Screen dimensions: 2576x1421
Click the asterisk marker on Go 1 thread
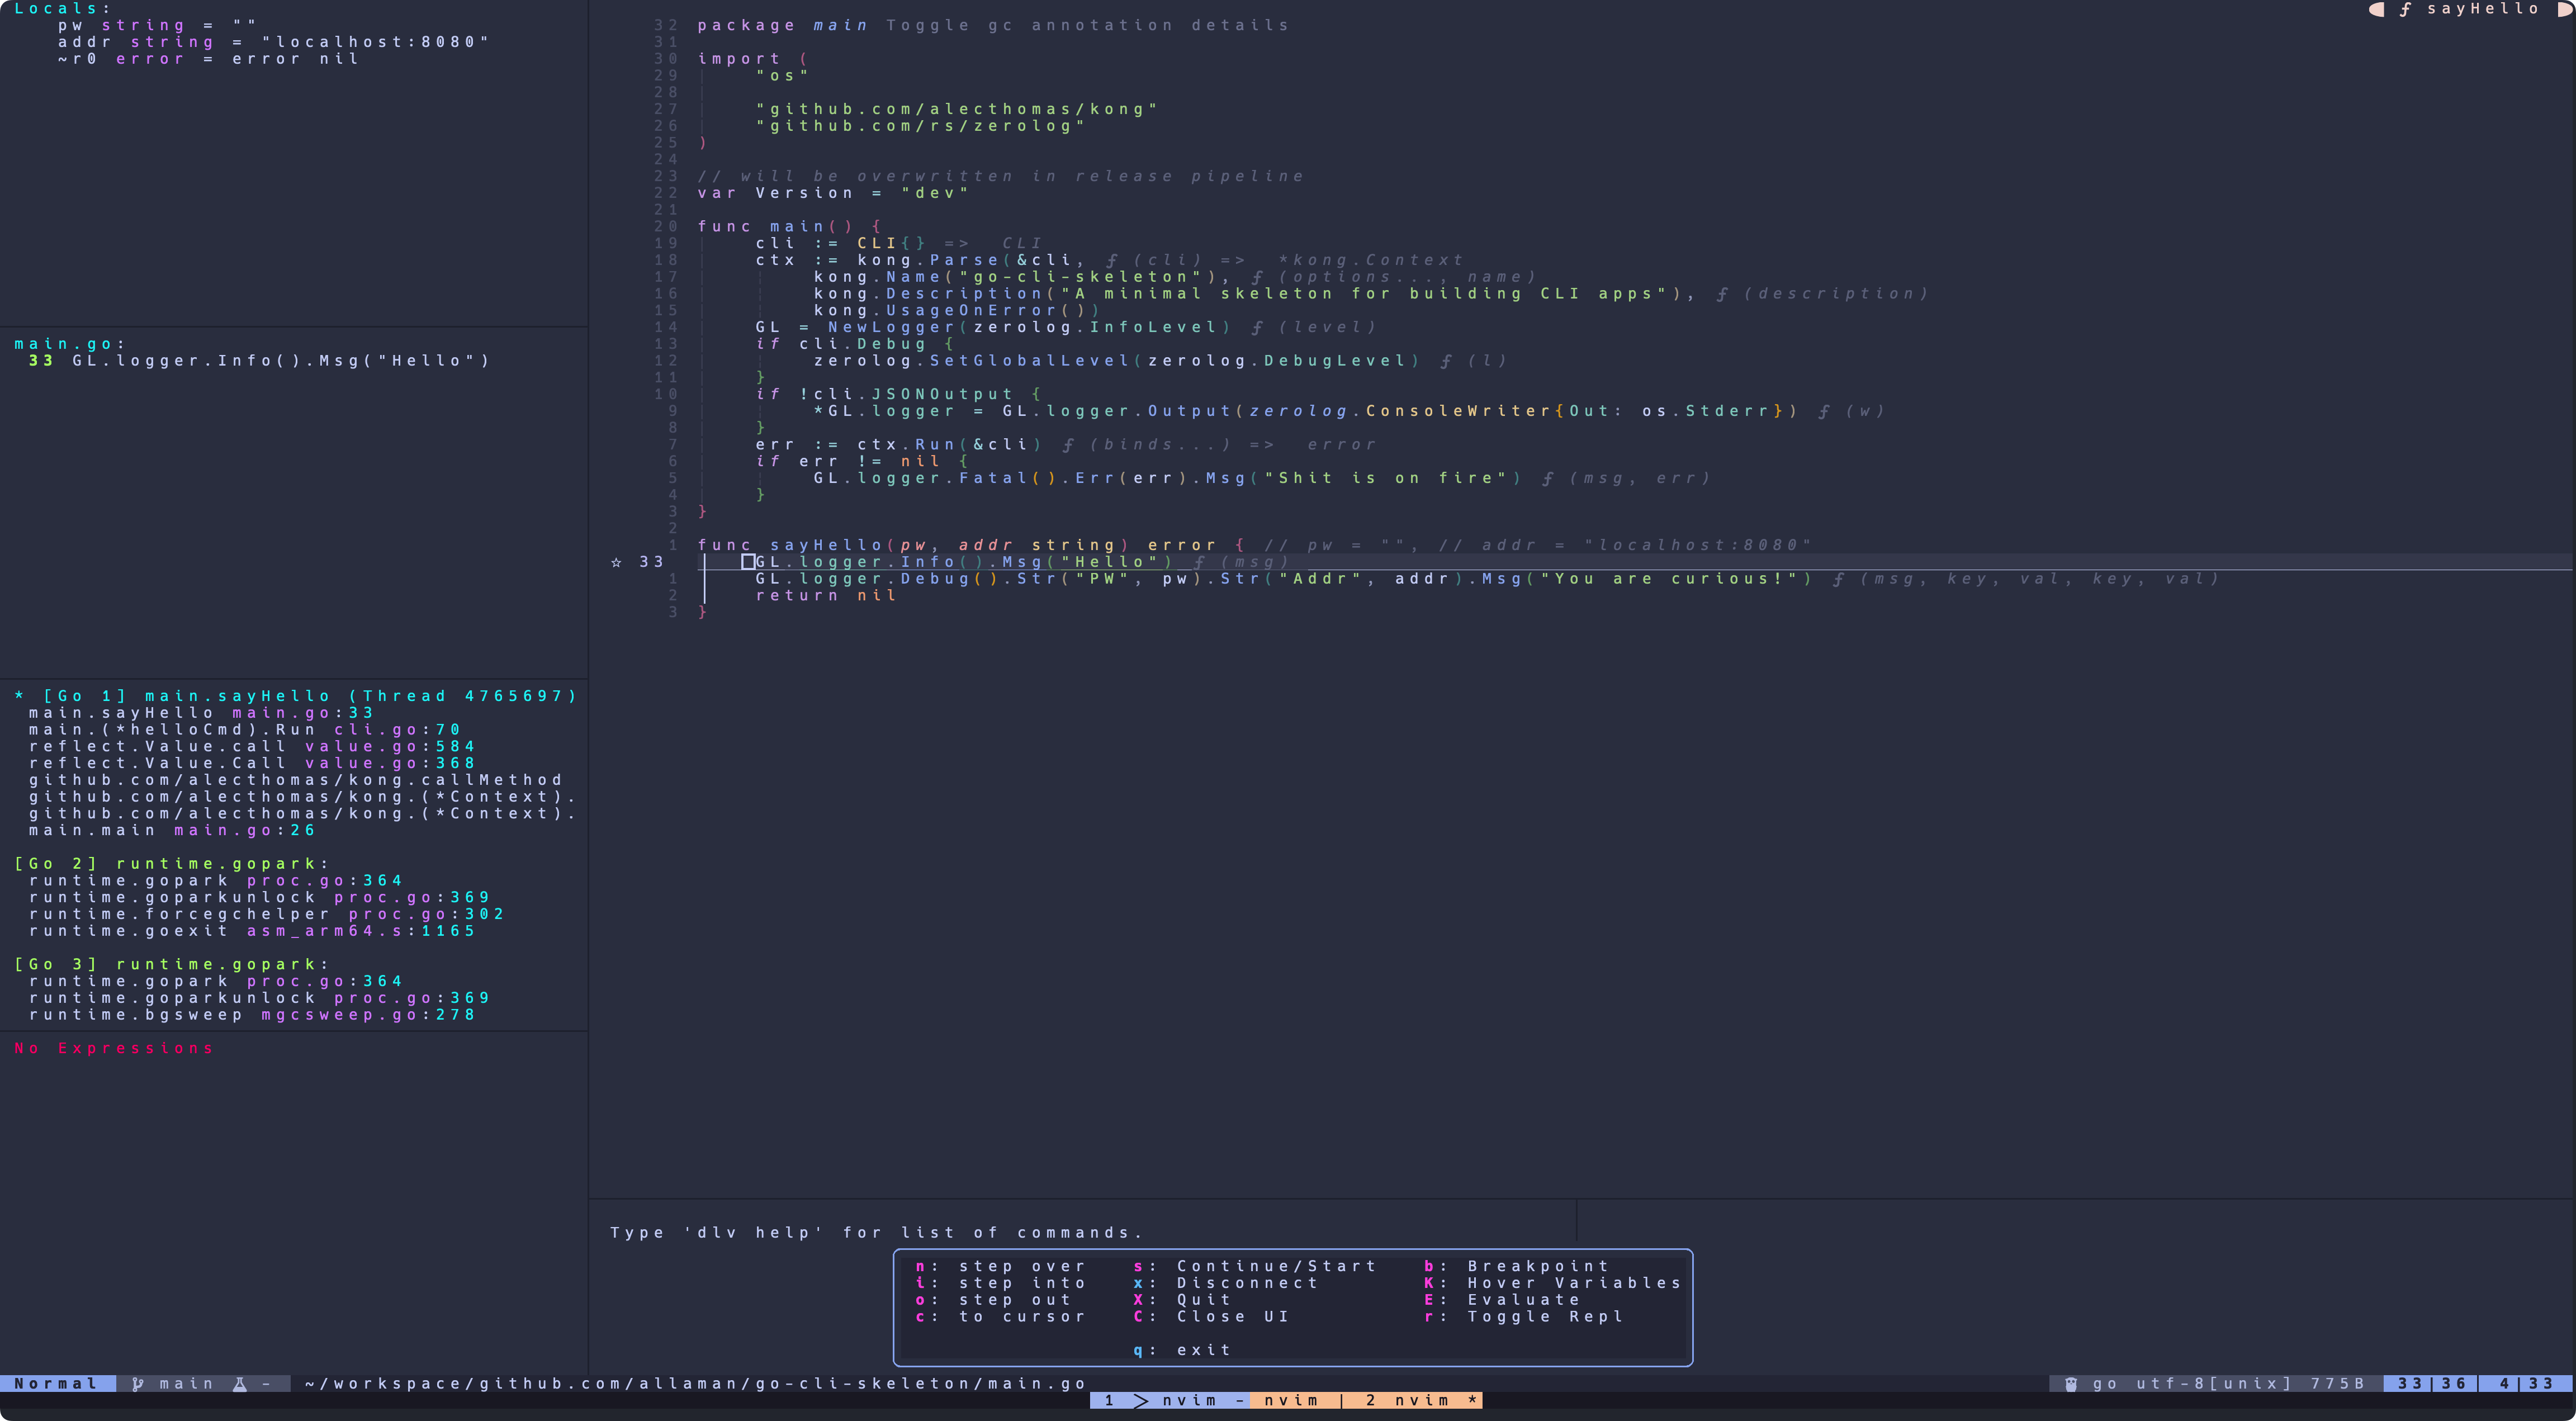click(x=19, y=696)
